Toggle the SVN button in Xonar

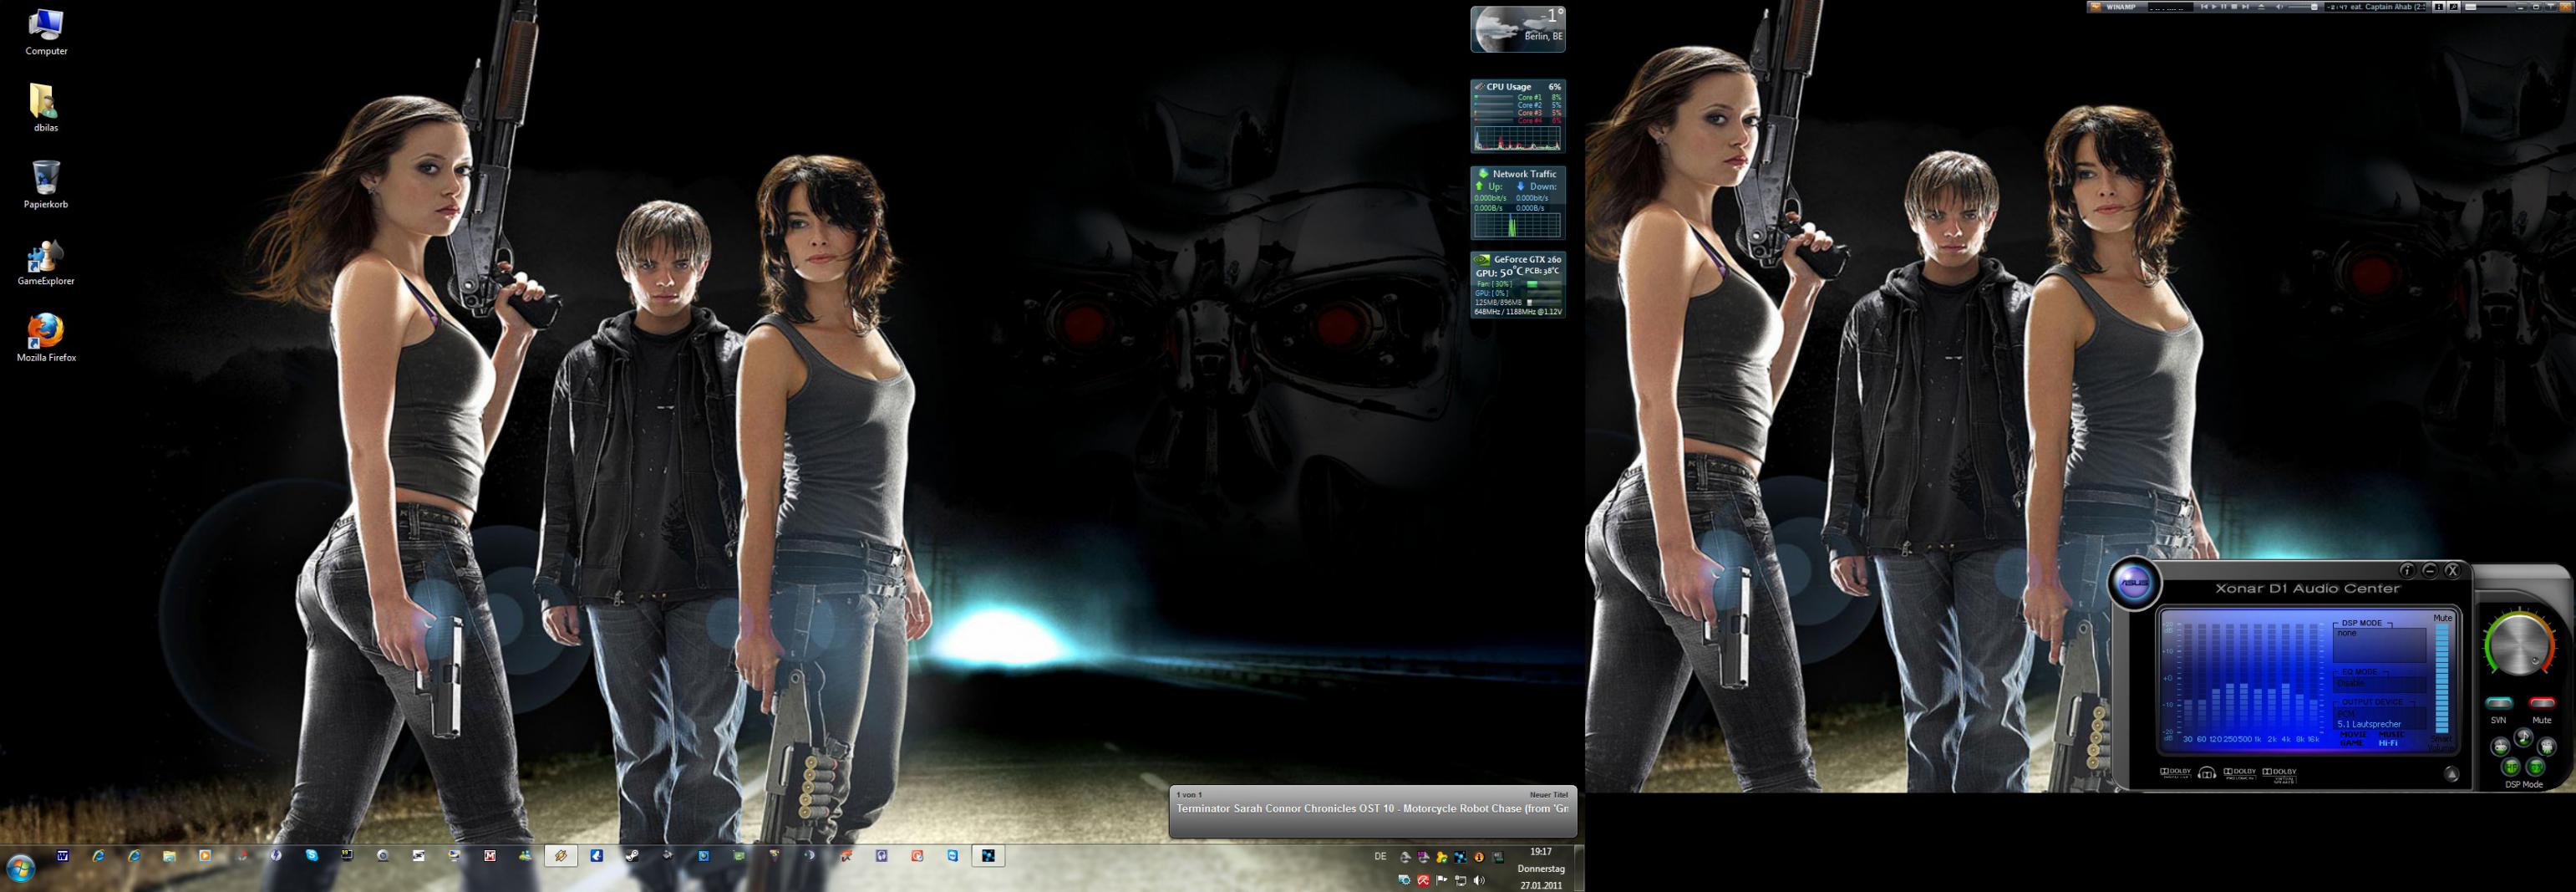click(2499, 703)
